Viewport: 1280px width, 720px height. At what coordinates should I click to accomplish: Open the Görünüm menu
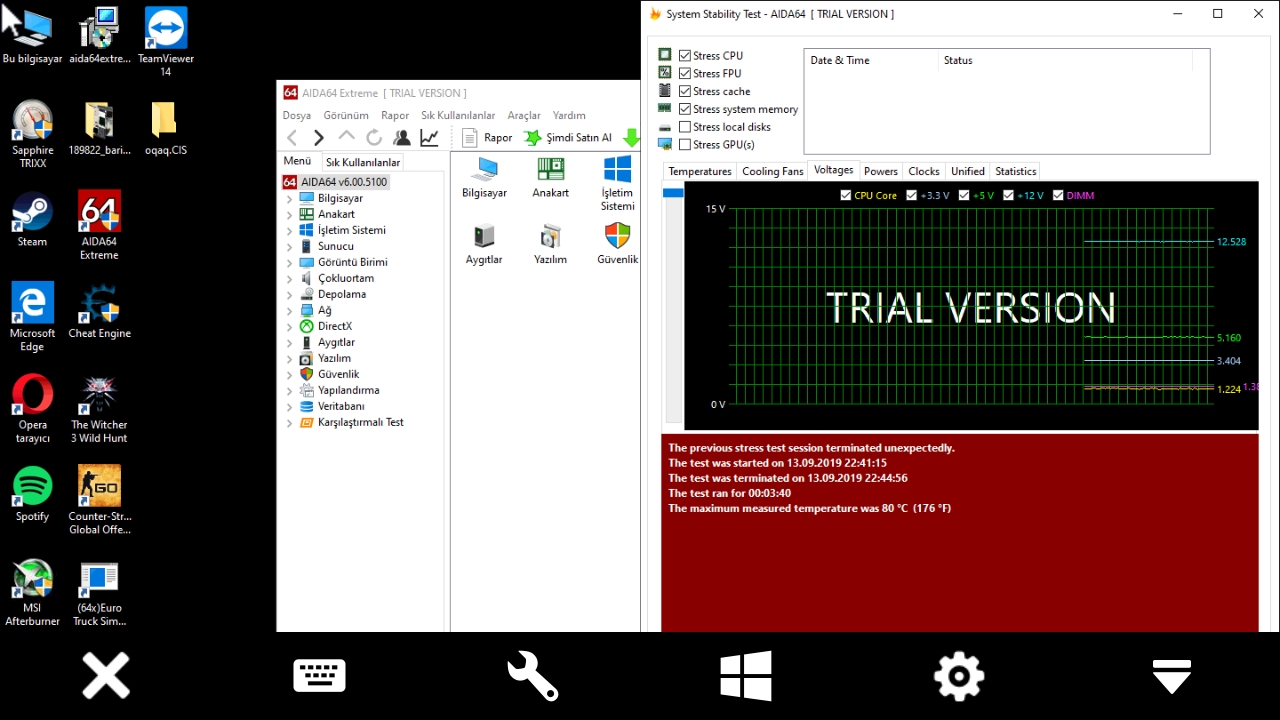(x=346, y=116)
